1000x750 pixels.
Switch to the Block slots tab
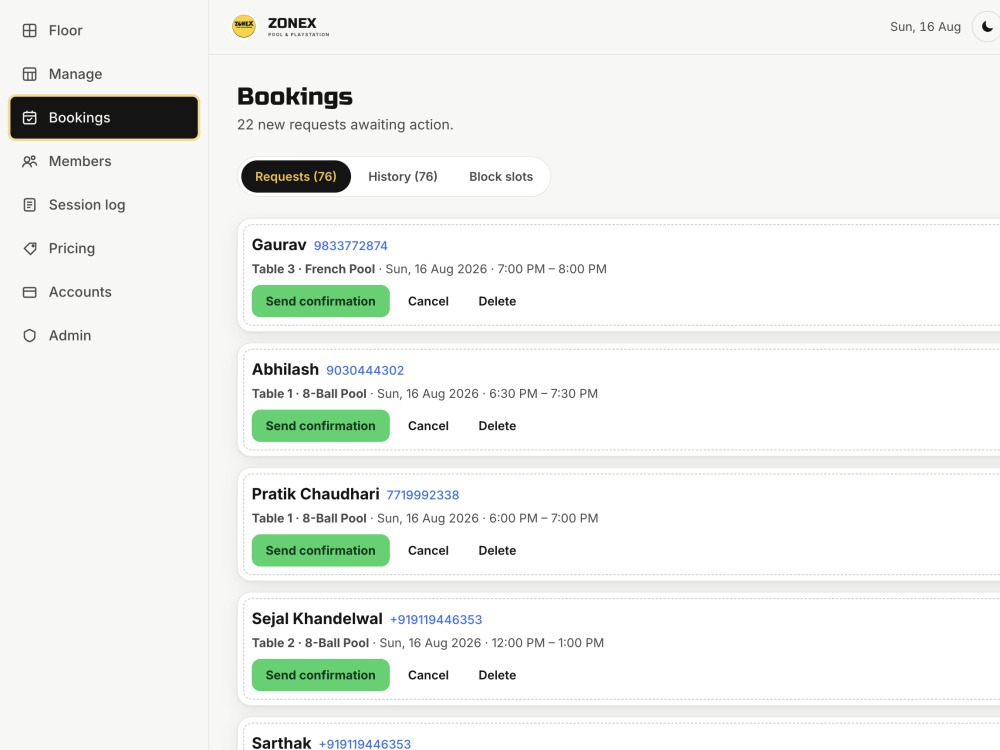pos(501,177)
